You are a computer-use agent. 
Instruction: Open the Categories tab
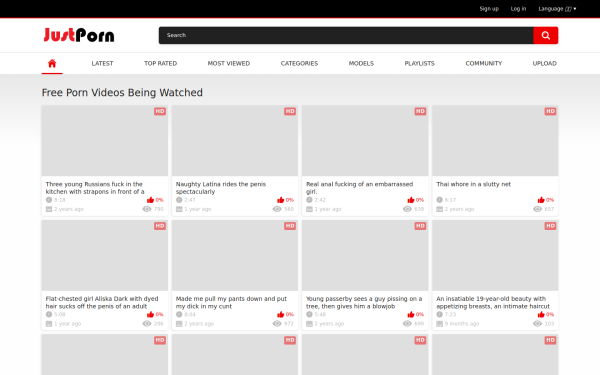point(299,64)
